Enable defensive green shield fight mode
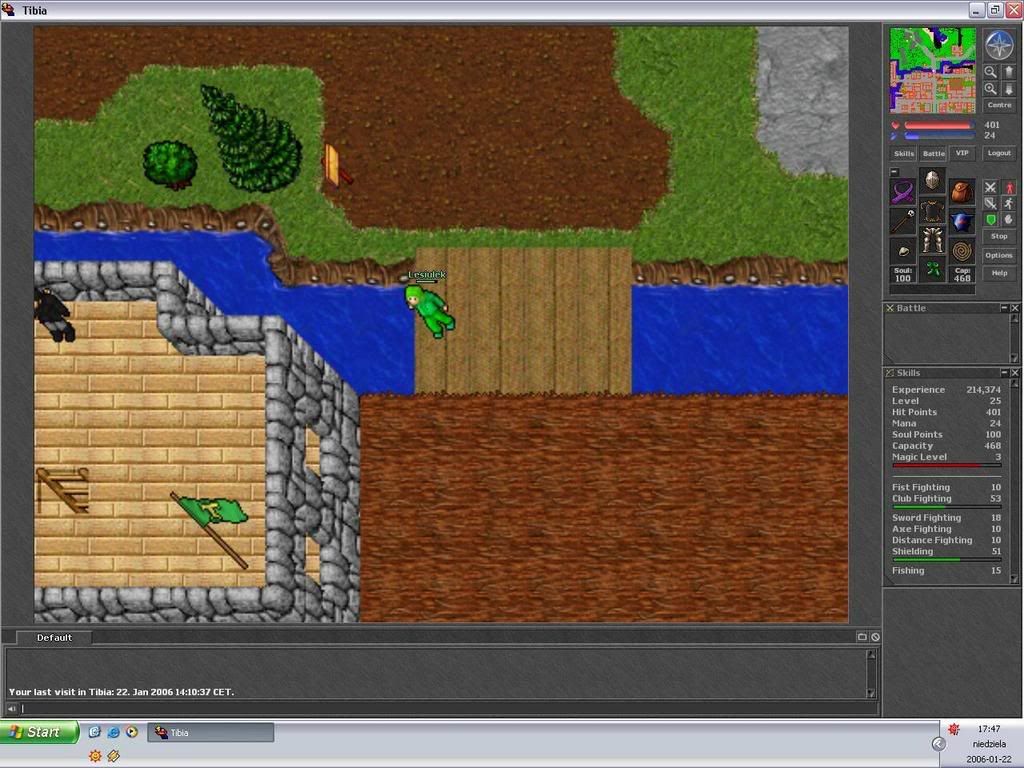The height and width of the screenshot is (768, 1024). [991, 219]
